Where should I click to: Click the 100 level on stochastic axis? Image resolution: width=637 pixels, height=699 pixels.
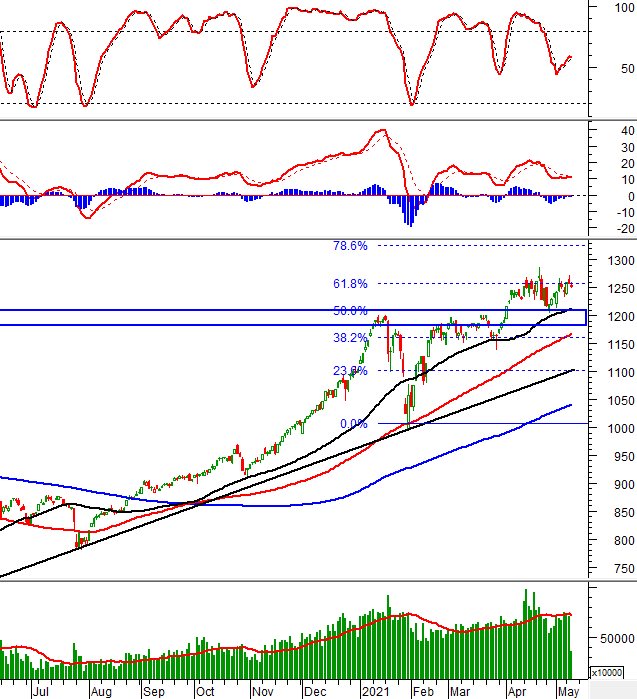click(624, 8)
